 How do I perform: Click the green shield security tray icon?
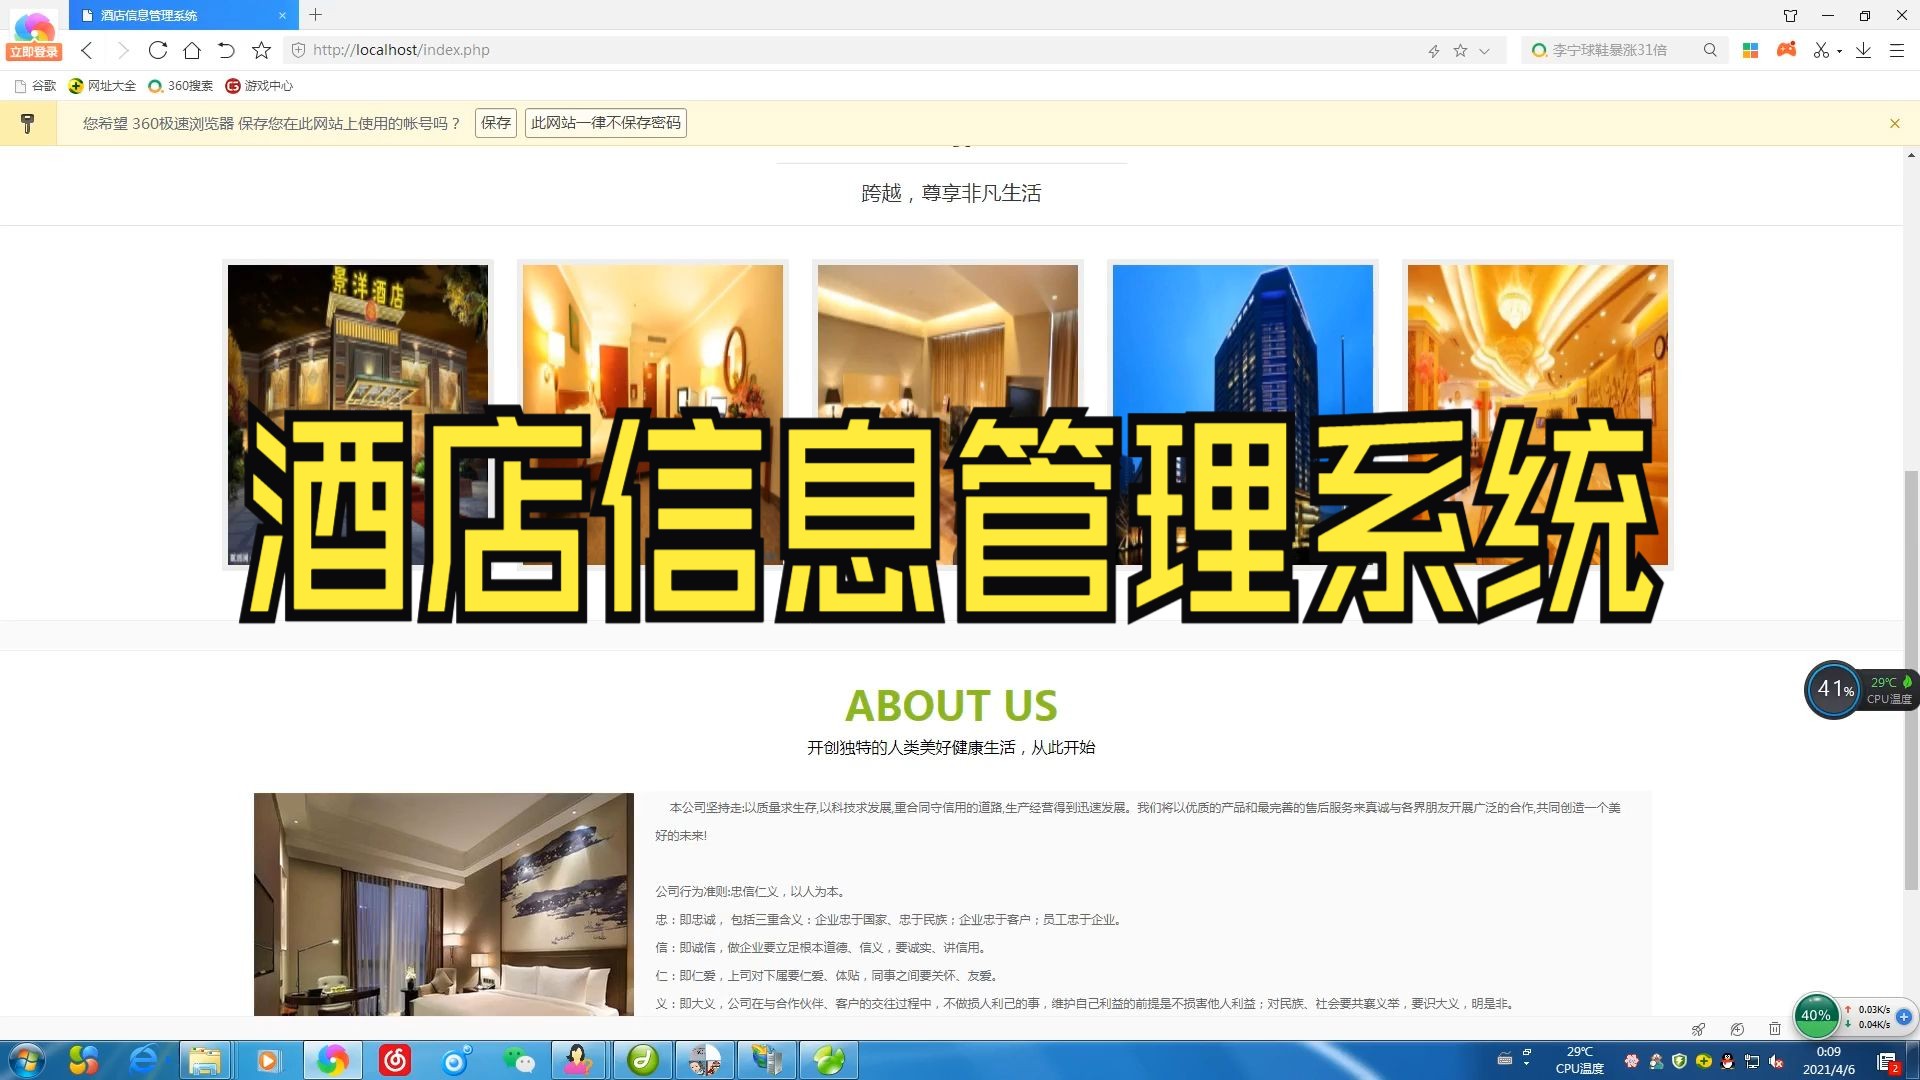click(1679, 1061)
